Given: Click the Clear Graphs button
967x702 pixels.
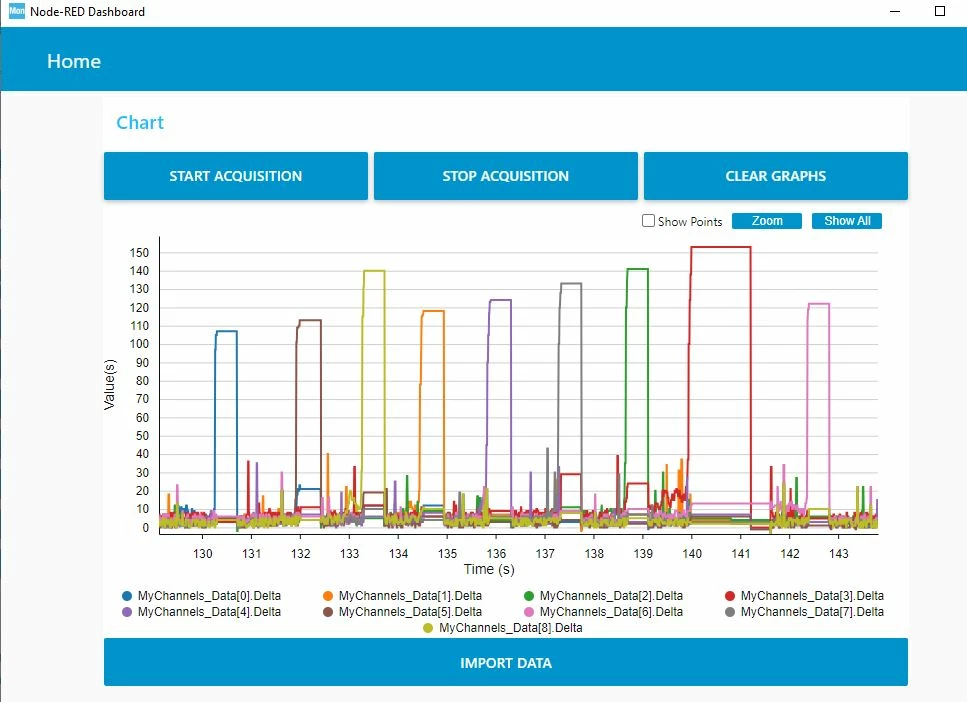Looking at the screenshot, I should tap(776, 176).
